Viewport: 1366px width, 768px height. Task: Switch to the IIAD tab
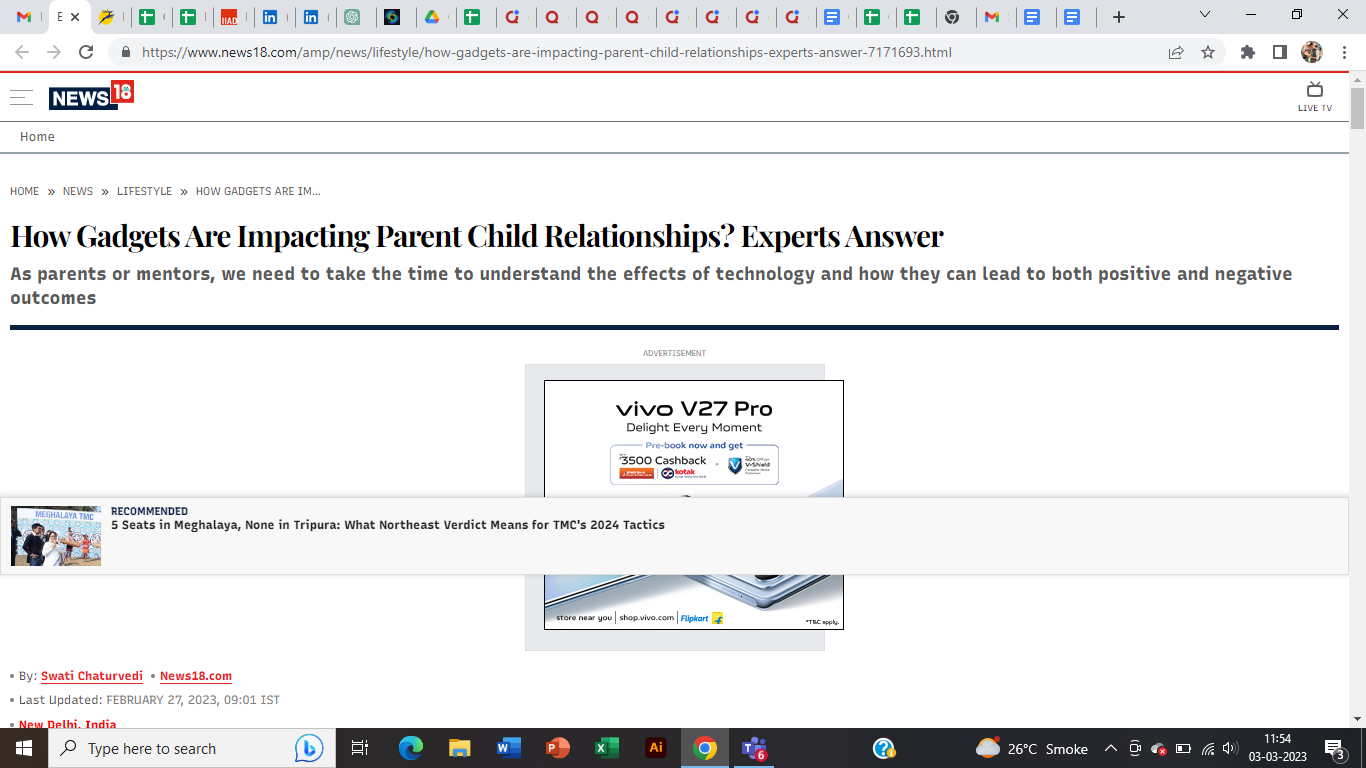pos(229,17)
